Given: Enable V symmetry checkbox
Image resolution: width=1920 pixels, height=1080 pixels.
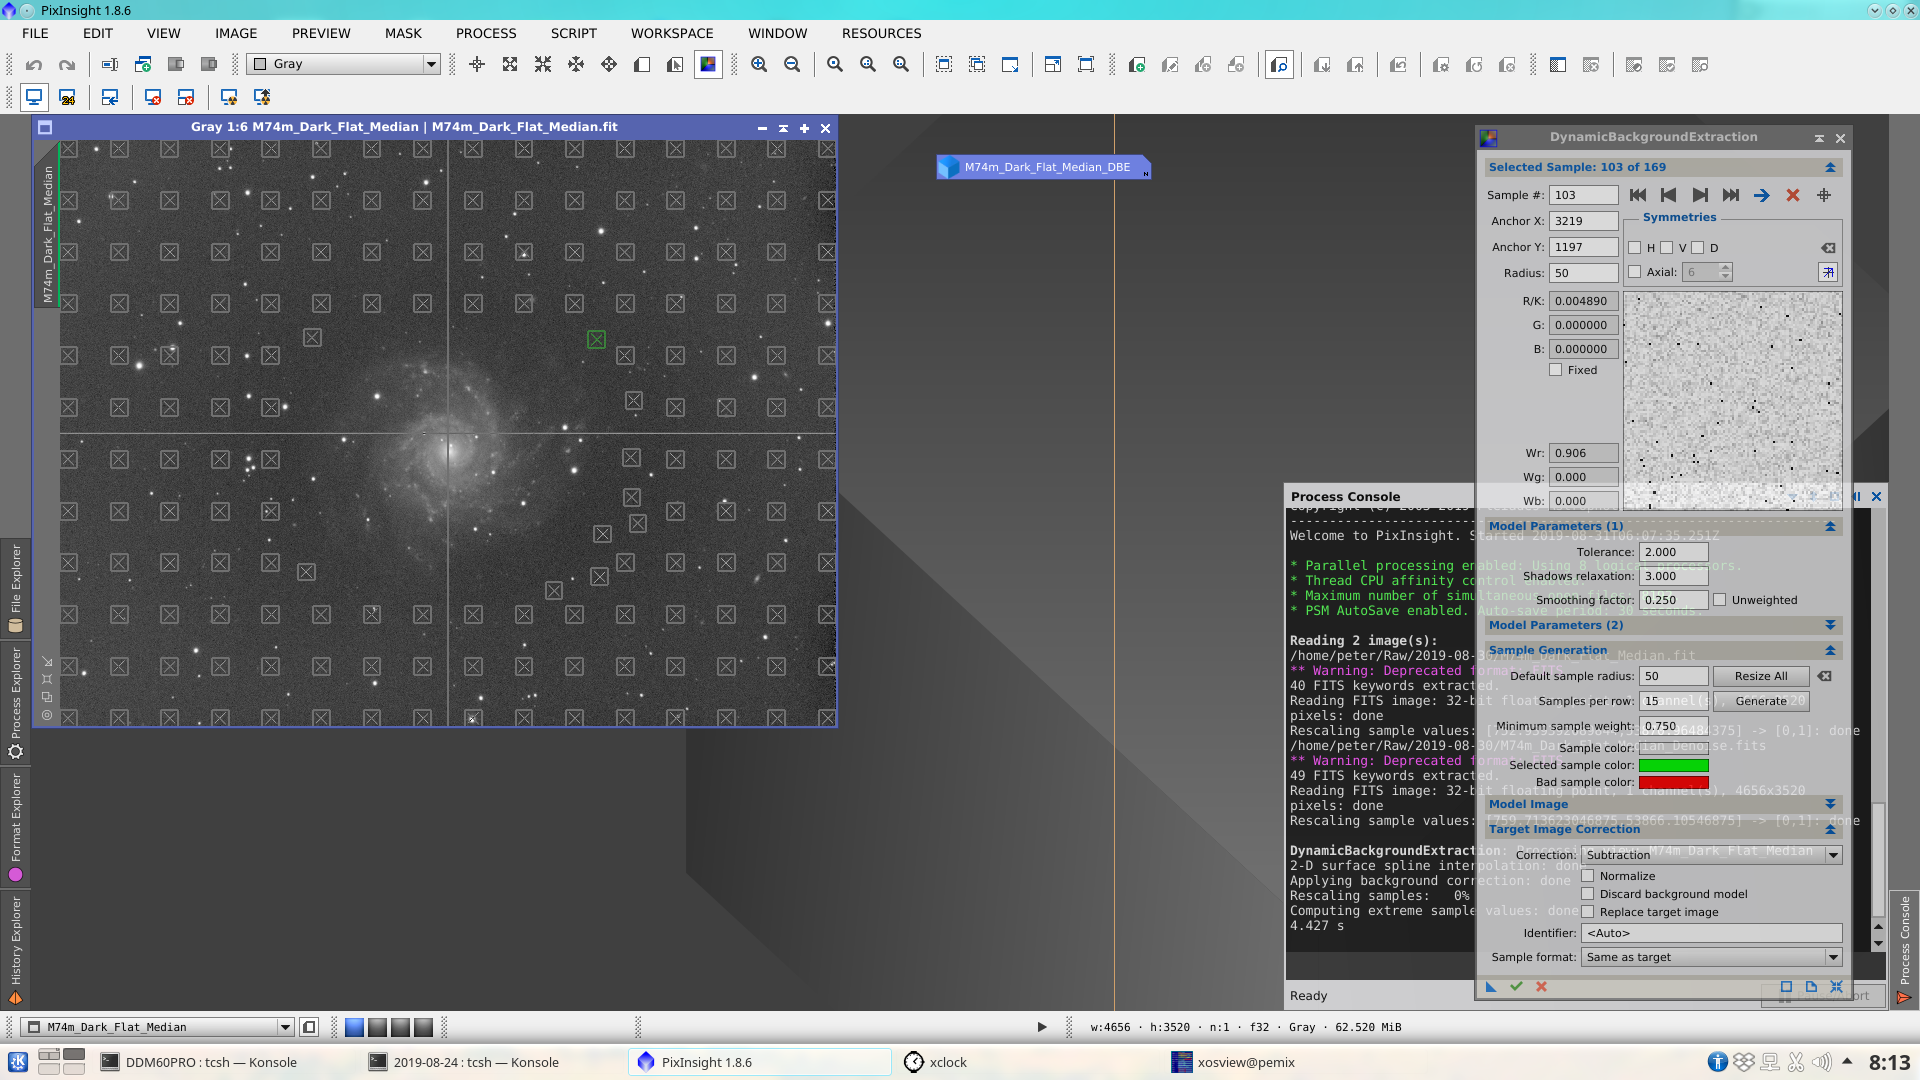Looking at the screenshot, I should [1666, 248].
